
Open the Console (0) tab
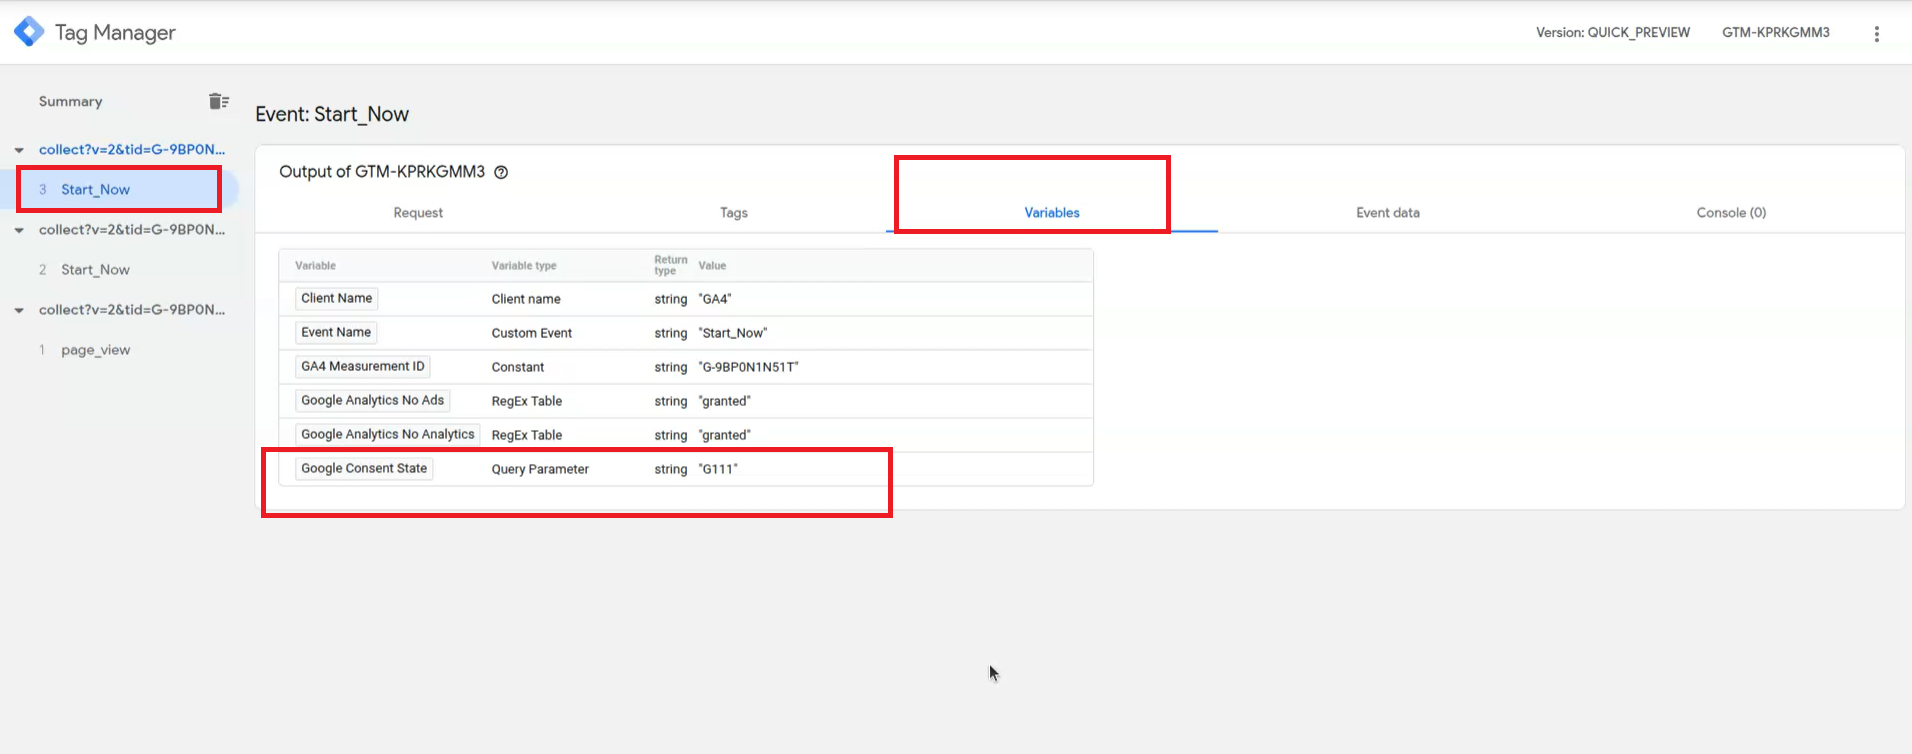1731,212
